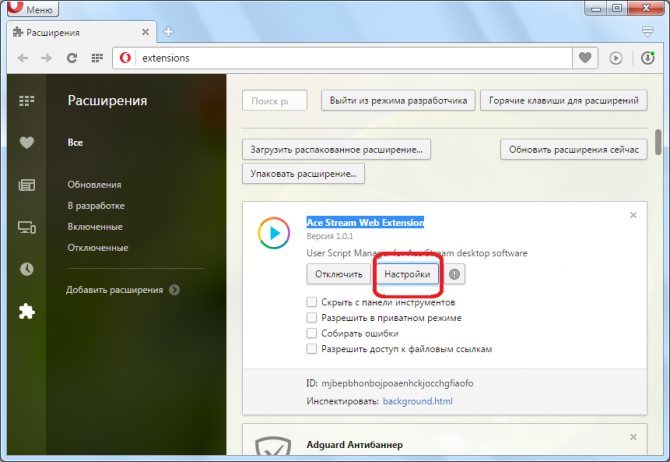The image size is (670, 462).
Task: Select В разработке filter
Action: [x=96, y=206]
